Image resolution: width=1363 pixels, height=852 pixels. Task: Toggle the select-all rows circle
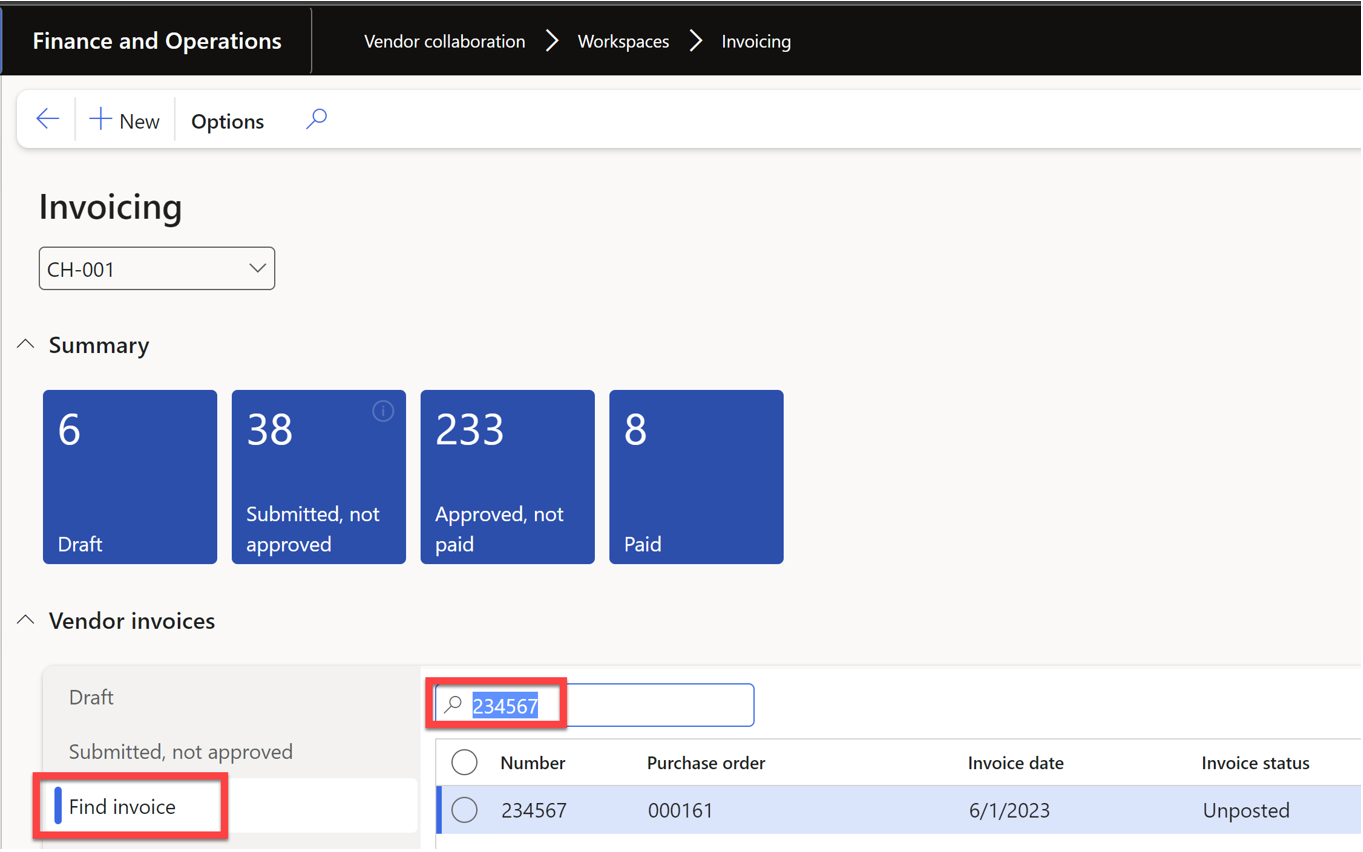464,763
